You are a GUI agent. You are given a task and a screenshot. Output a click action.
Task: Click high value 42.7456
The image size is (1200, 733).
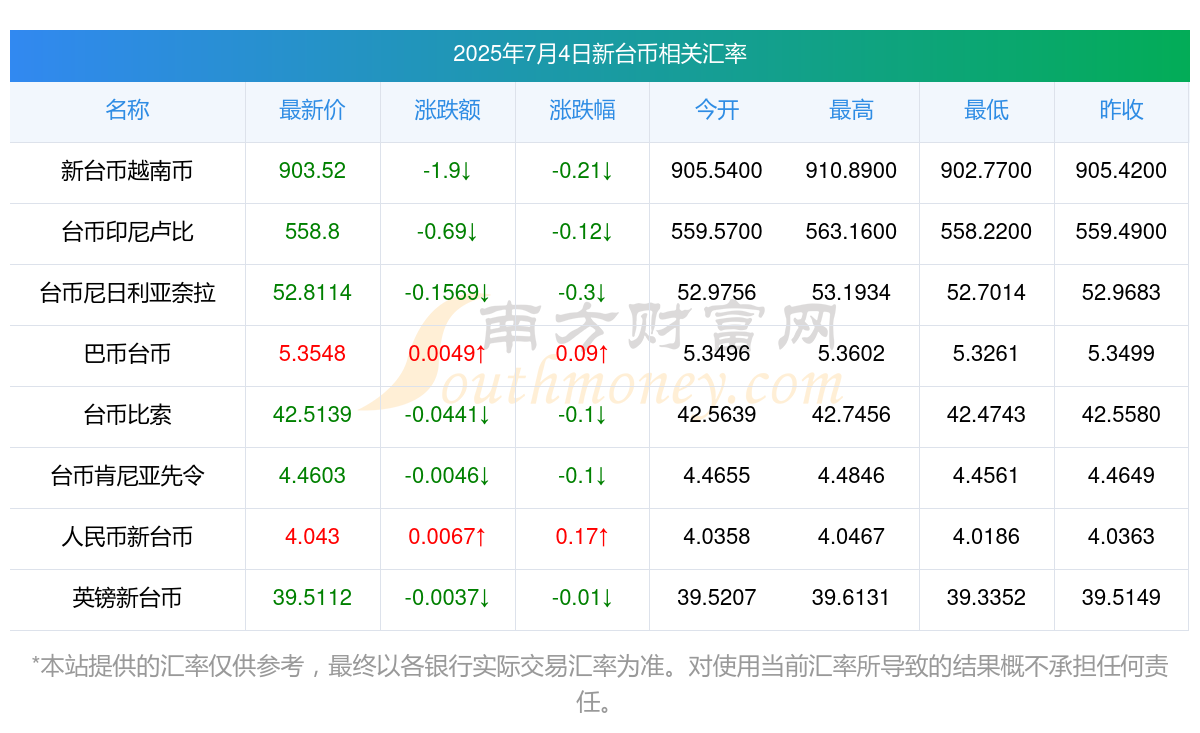click(851, 415)
